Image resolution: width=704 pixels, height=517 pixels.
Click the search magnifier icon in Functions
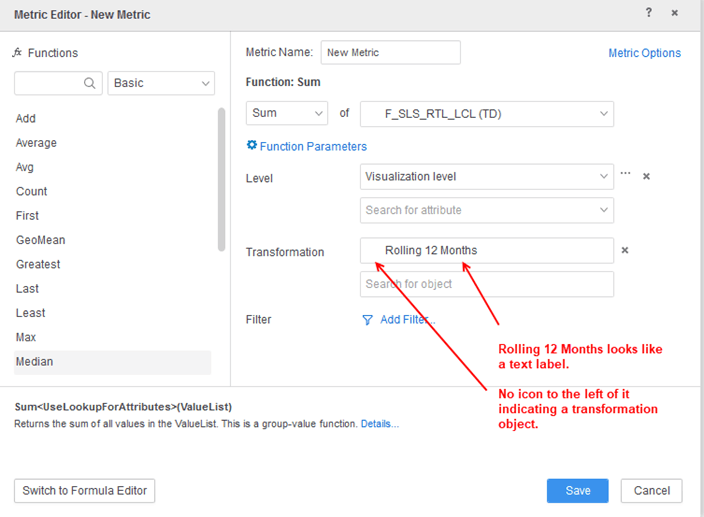[x=90, y=84]
